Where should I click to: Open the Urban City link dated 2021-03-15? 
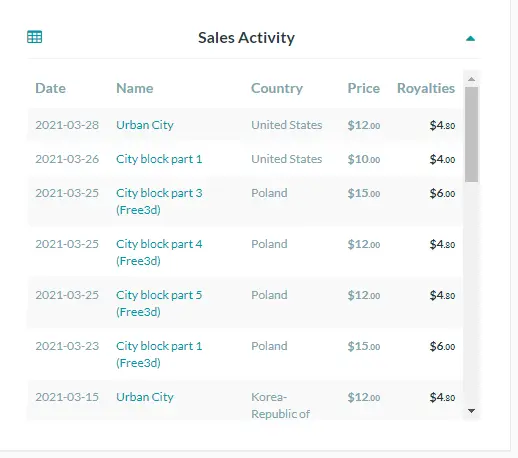point(145,397)
